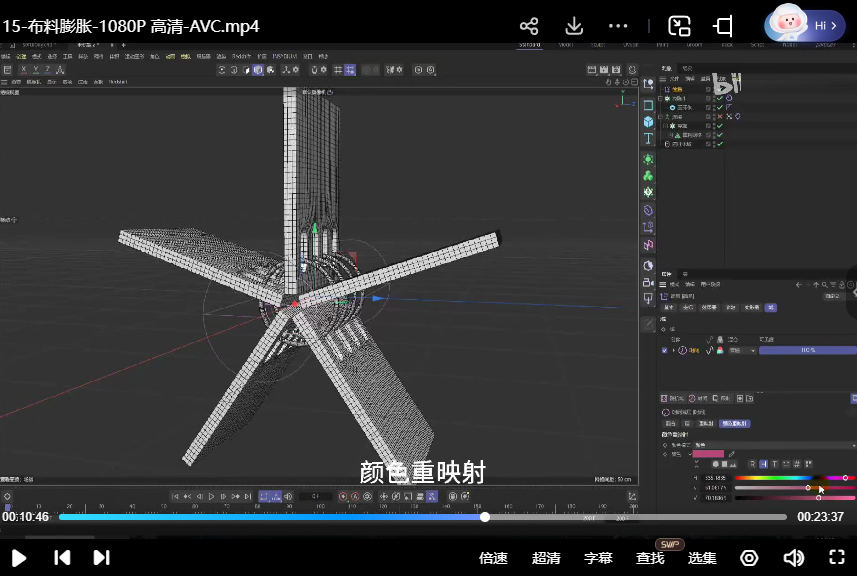The height and width of the screenshot is (576, 857).
Task: Skip to the next video
Action: pos(101,557)
